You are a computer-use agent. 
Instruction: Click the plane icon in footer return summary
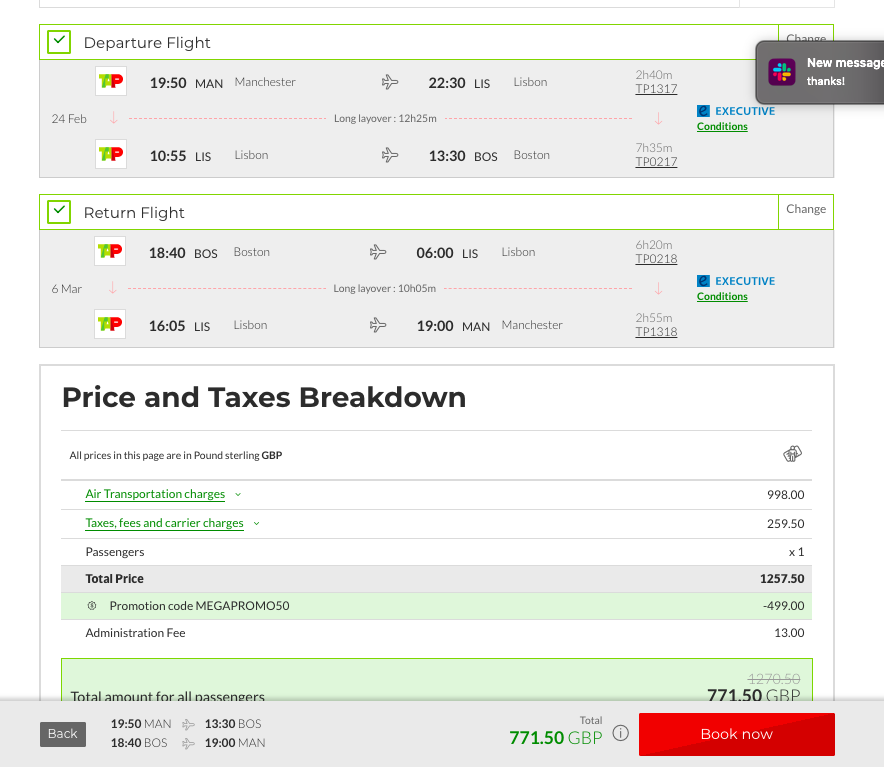(188, 743)
